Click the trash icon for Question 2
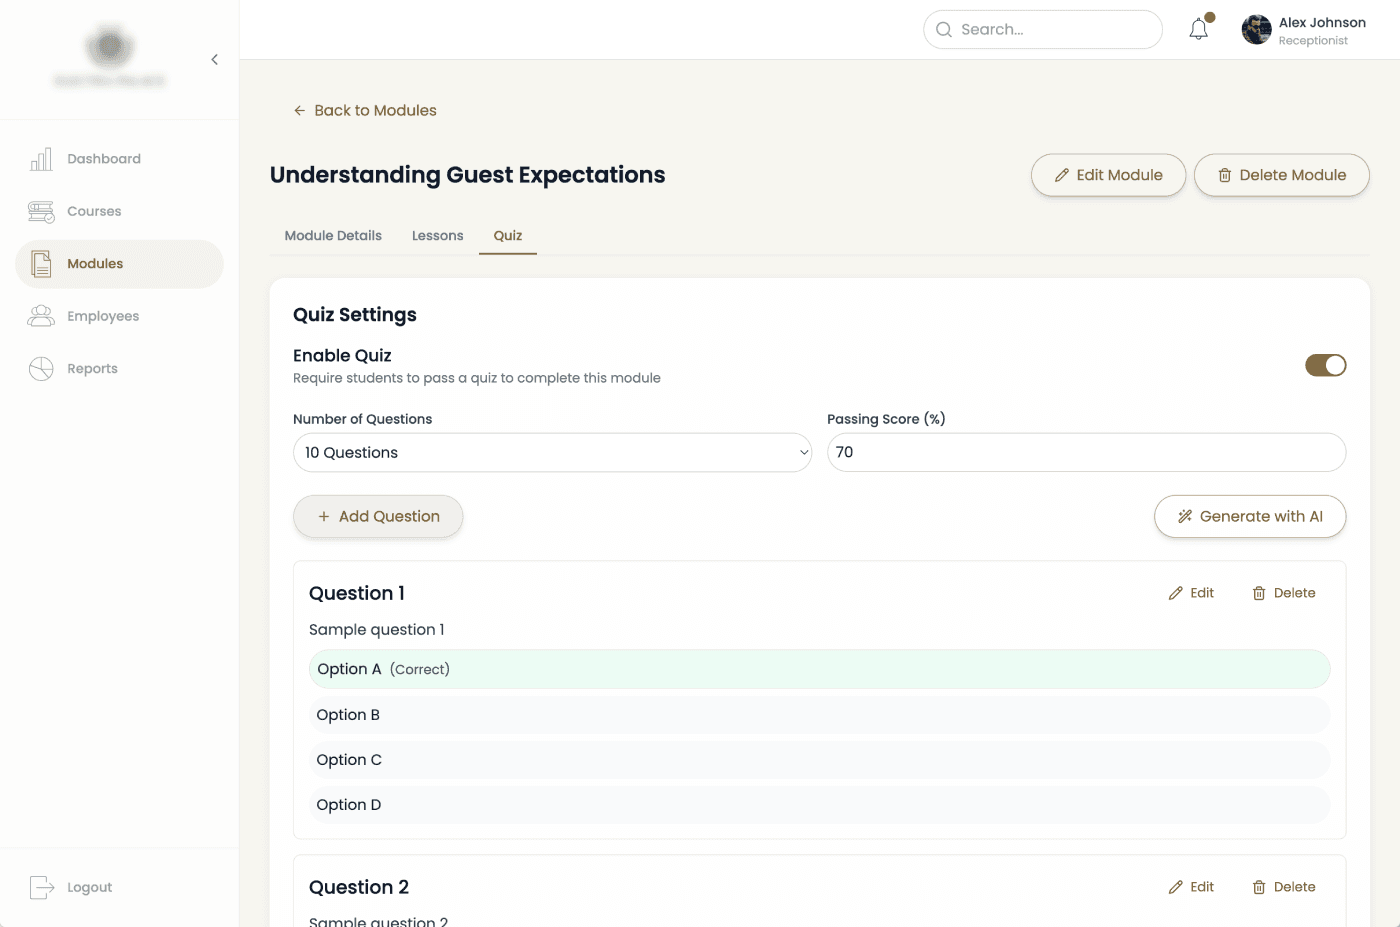Viewport: 1400px width, 927px height. point(1259,887)
